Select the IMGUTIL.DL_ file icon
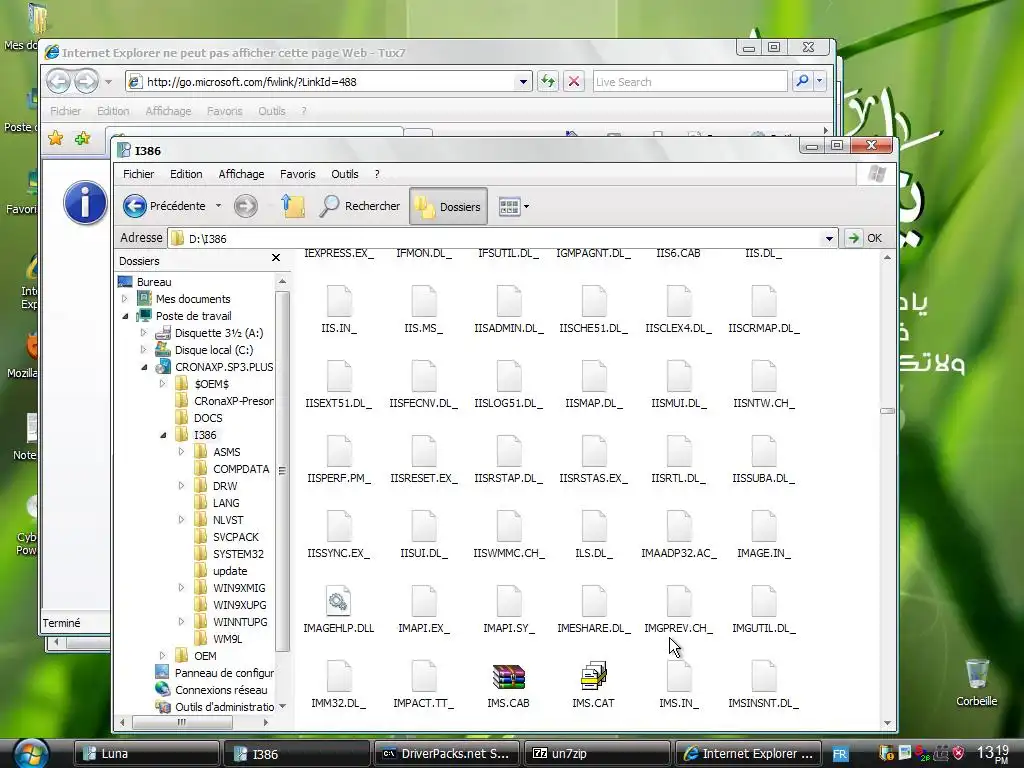Screen dimensions: 1024x768 [x=763, y=601]
